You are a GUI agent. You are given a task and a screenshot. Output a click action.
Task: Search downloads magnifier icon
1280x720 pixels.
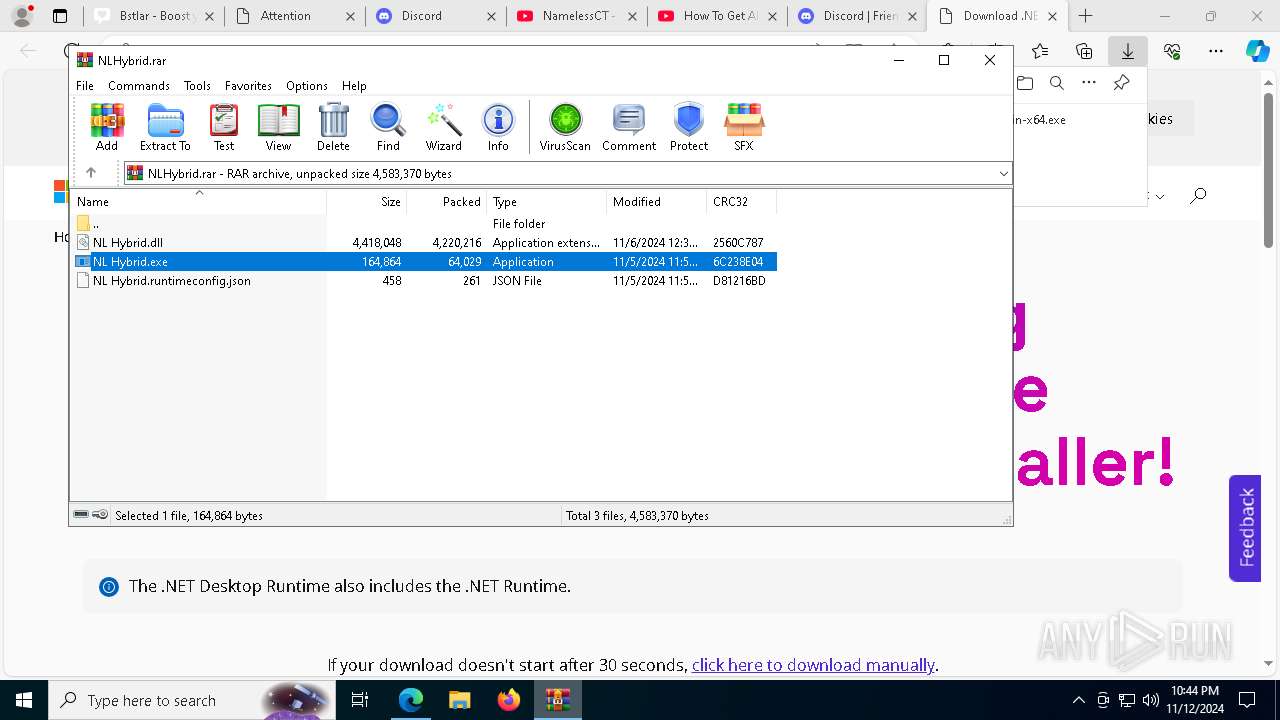tap(1057, 83)
